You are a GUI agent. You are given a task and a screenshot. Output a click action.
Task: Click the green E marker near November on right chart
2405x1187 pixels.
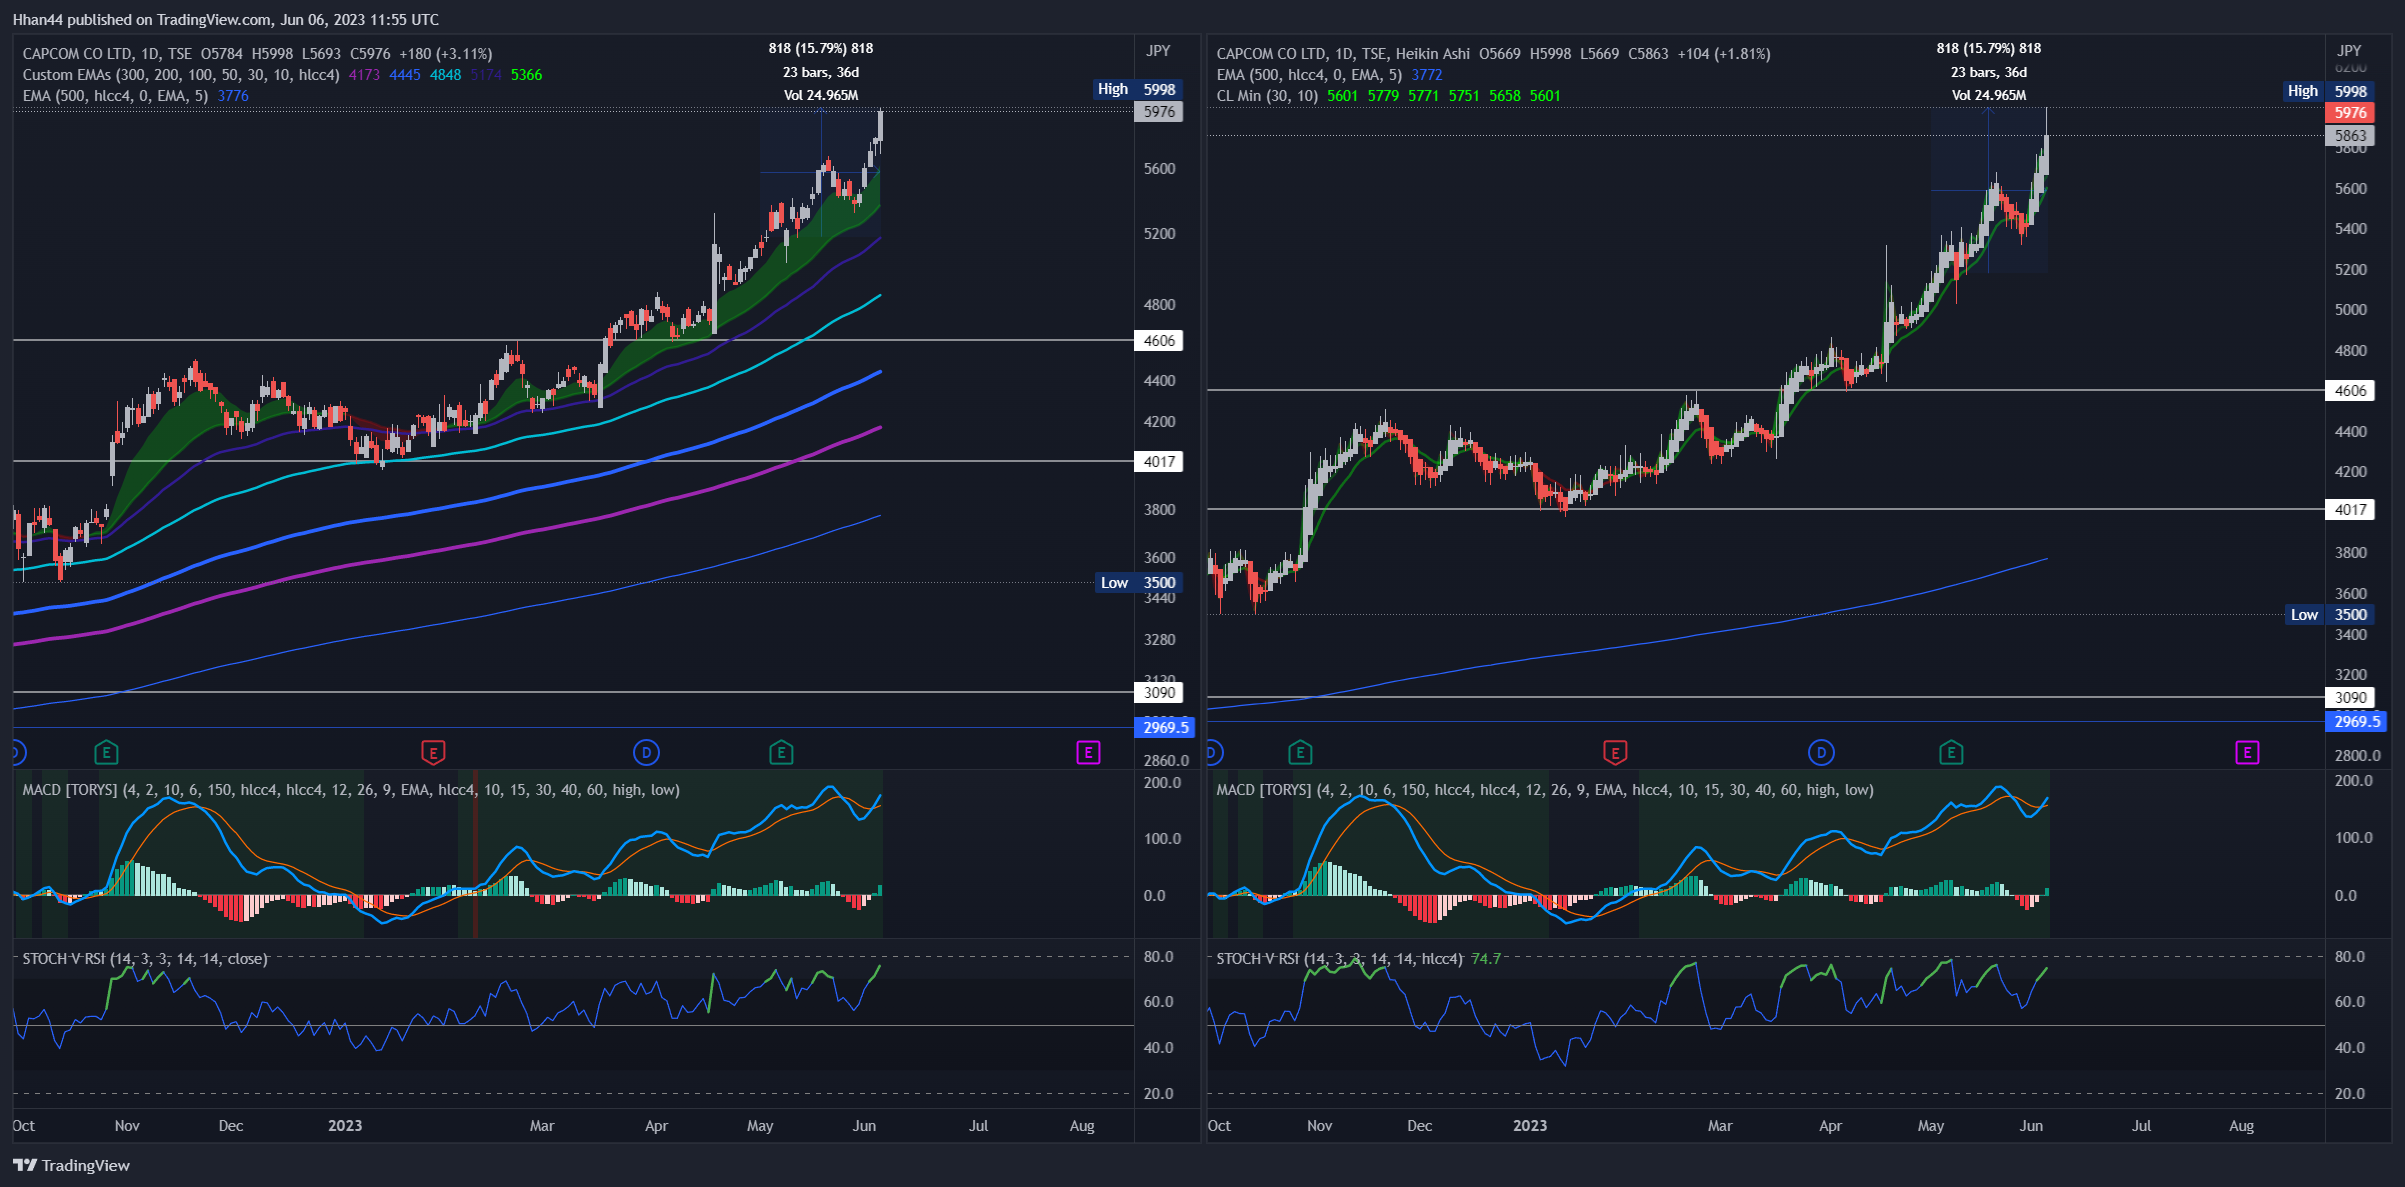tap(1300, 752)
